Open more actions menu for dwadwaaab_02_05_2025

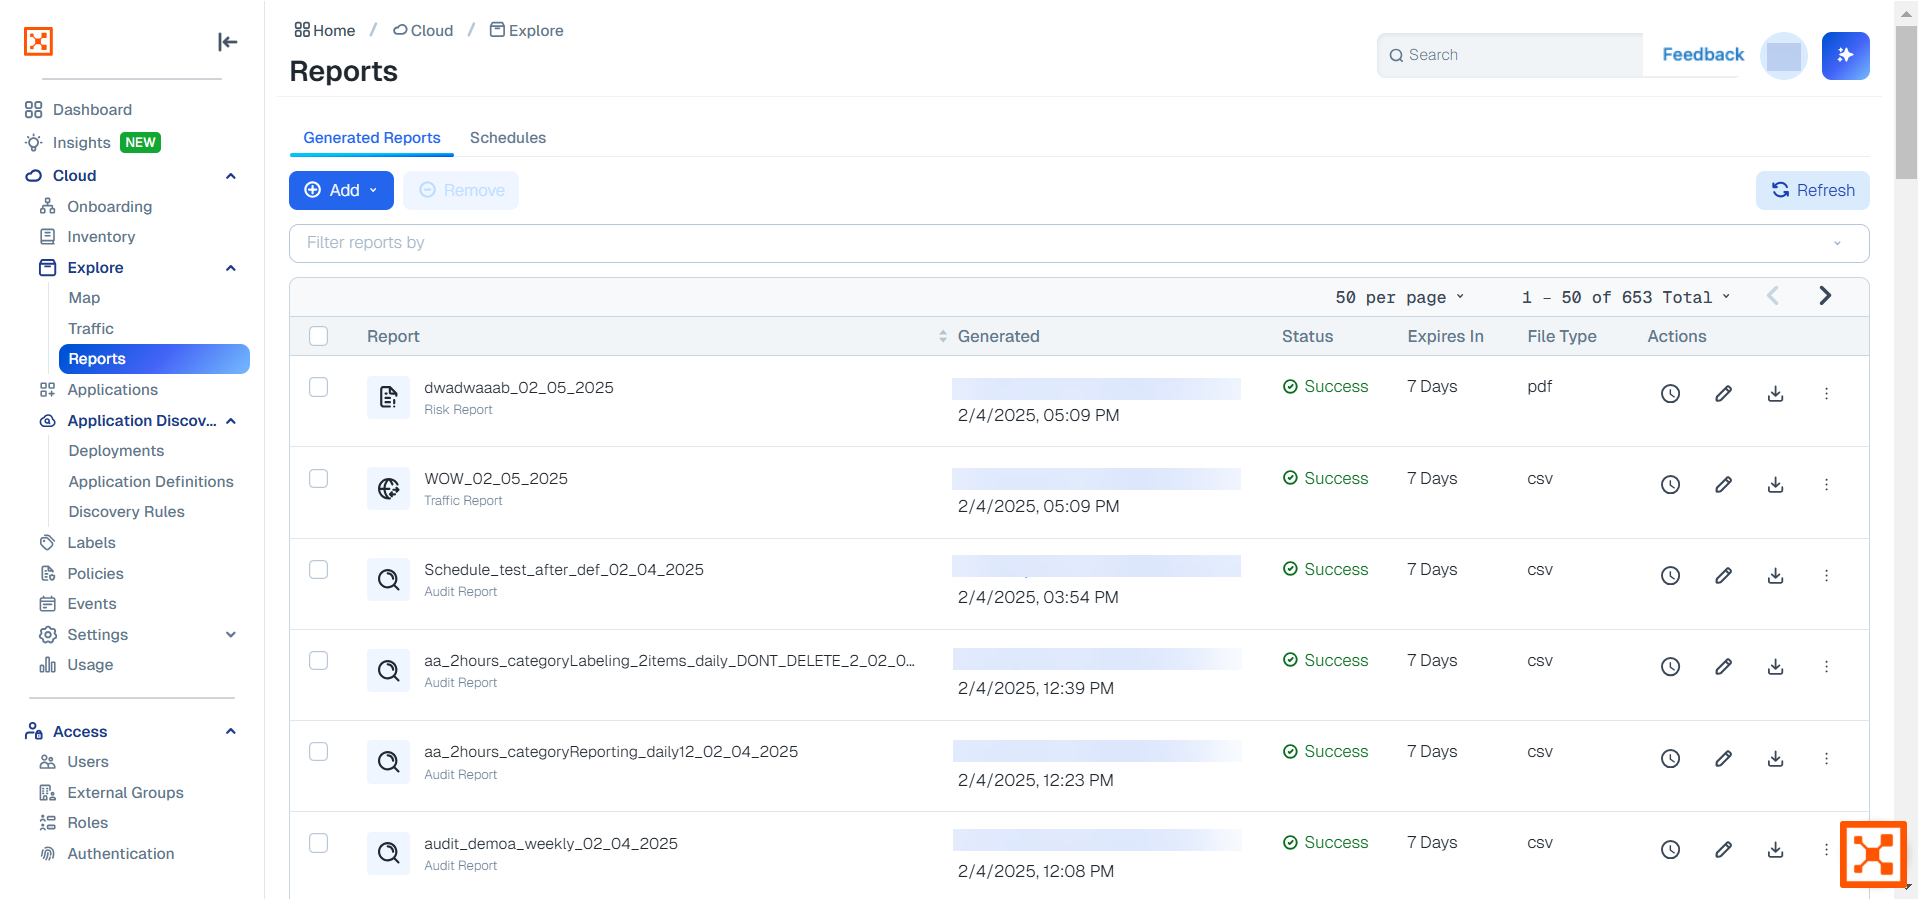click(x=1826, y=394)
